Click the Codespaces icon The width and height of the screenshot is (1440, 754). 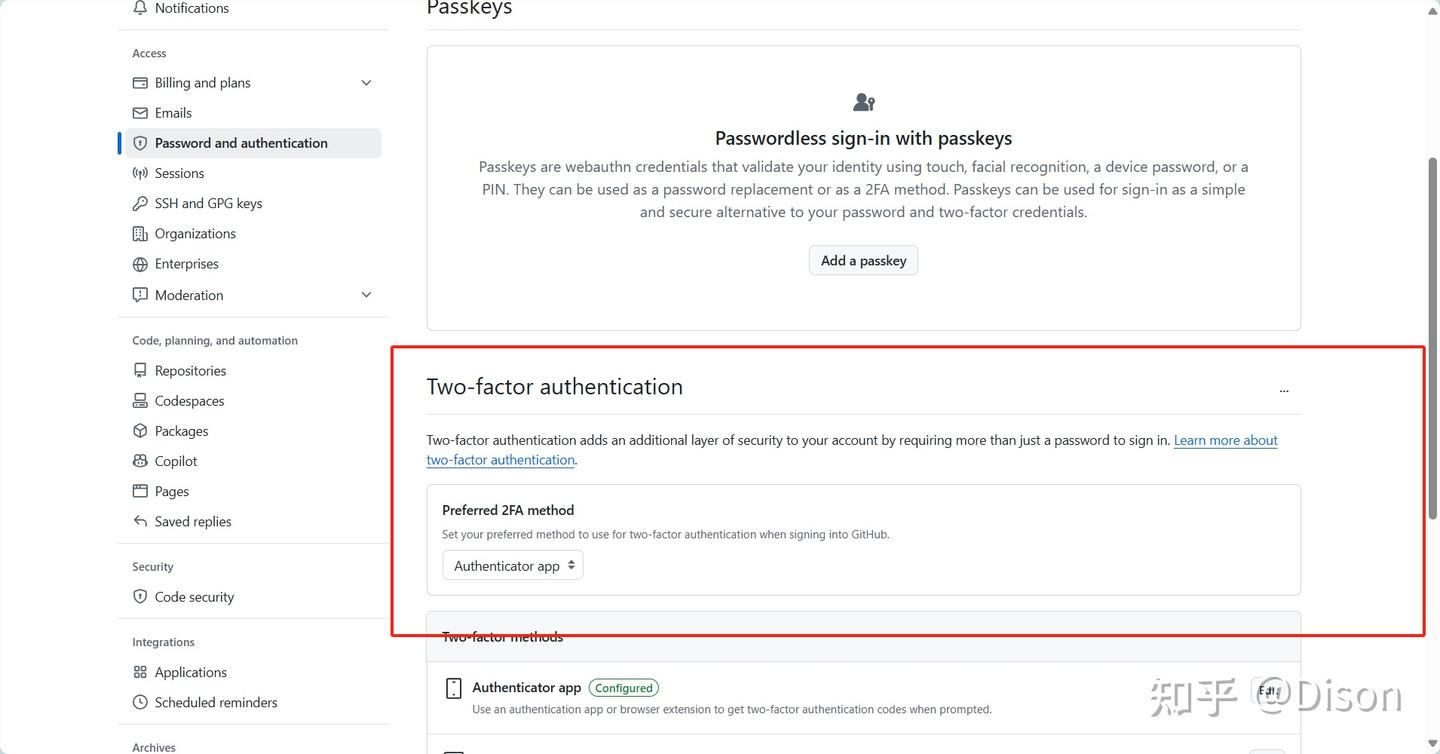(x=140, y=401)
